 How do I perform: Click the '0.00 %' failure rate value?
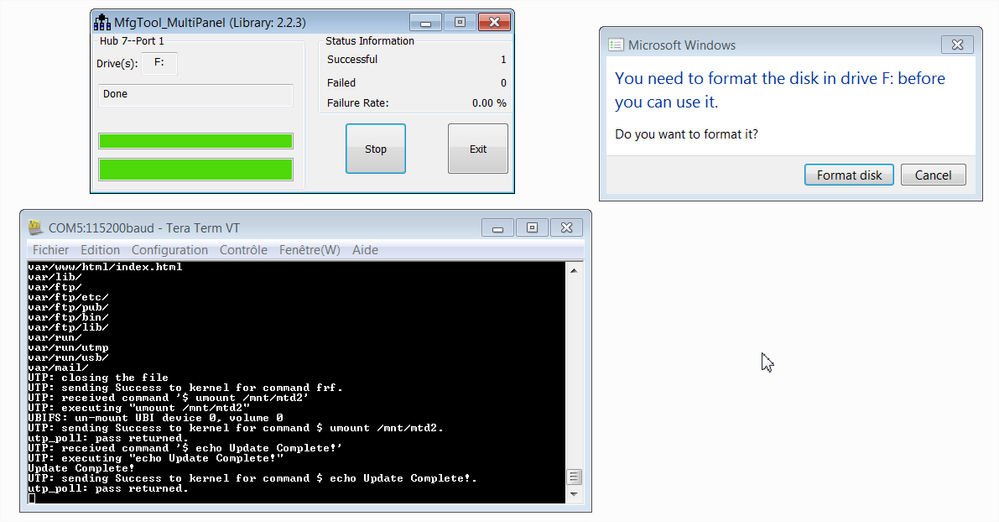pyautogui.click(x=489, y=103)
